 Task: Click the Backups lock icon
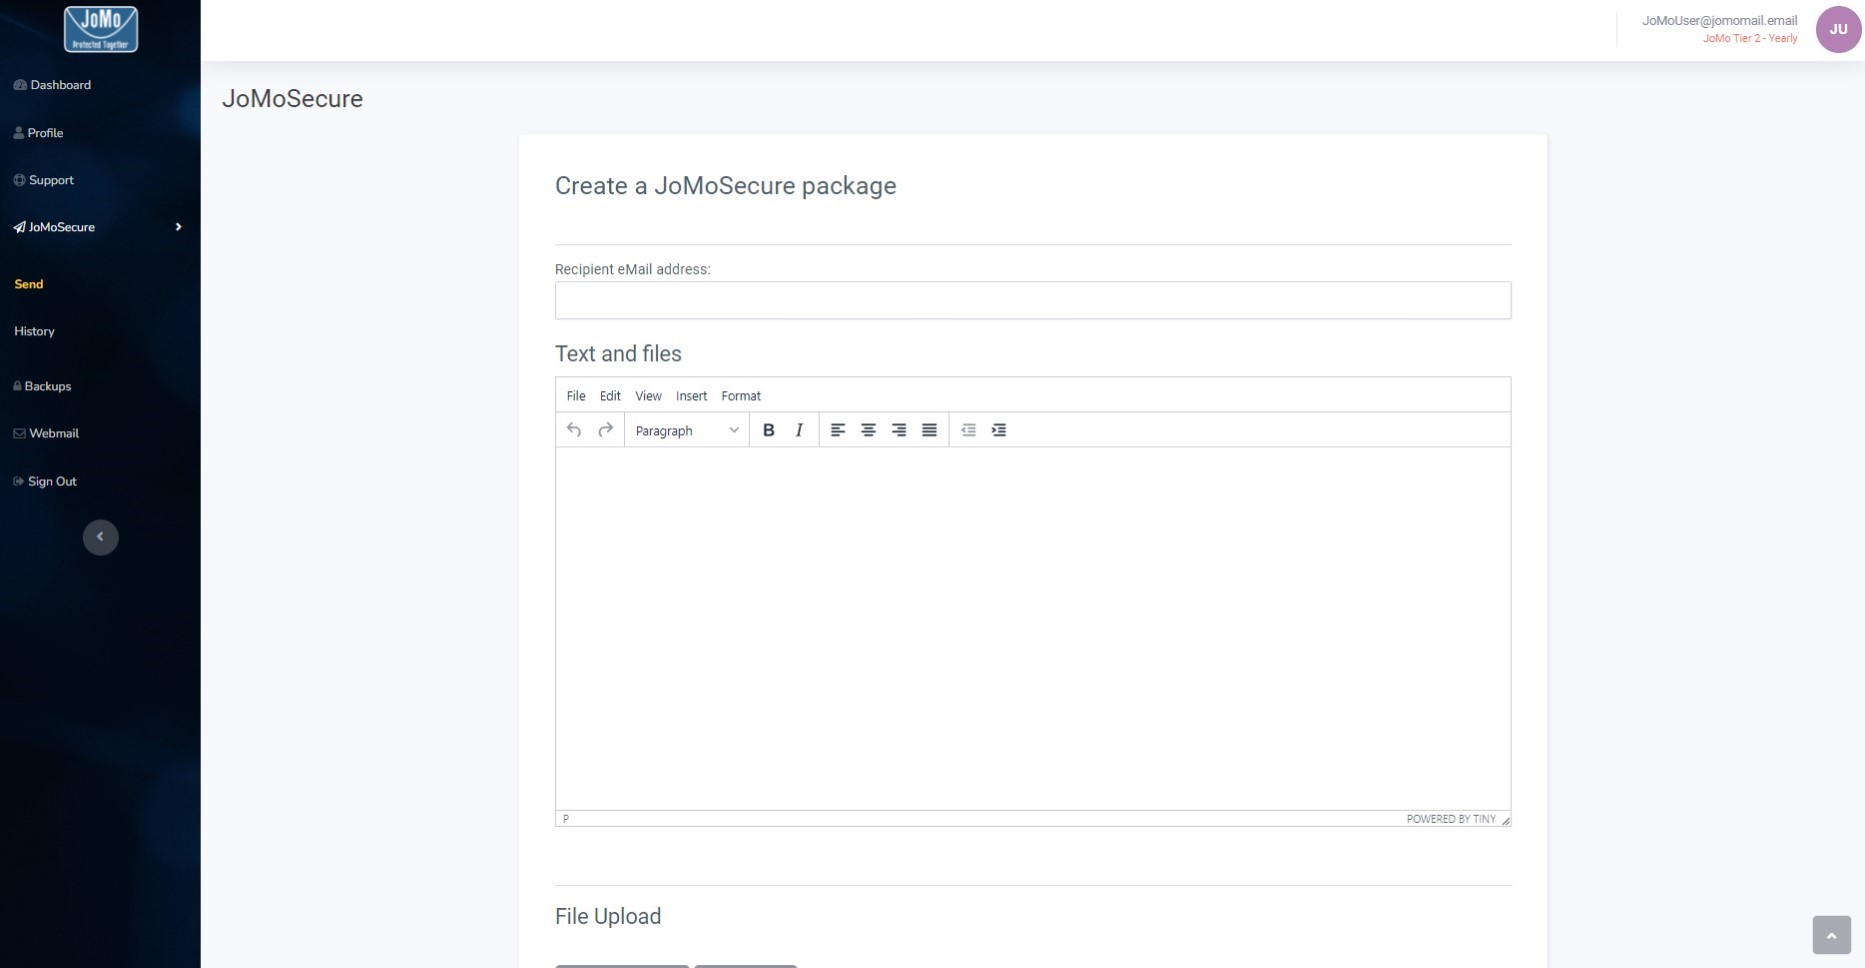click(17, 386)
